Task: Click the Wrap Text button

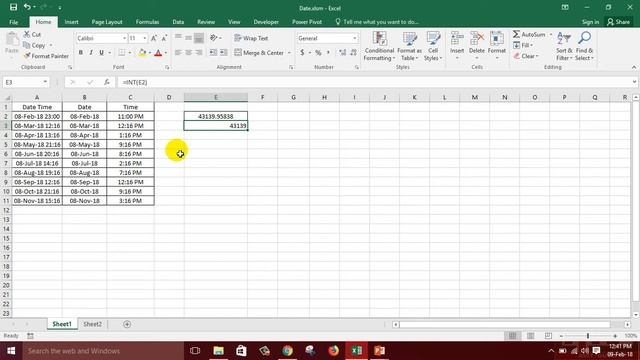Action: [251, 38]
